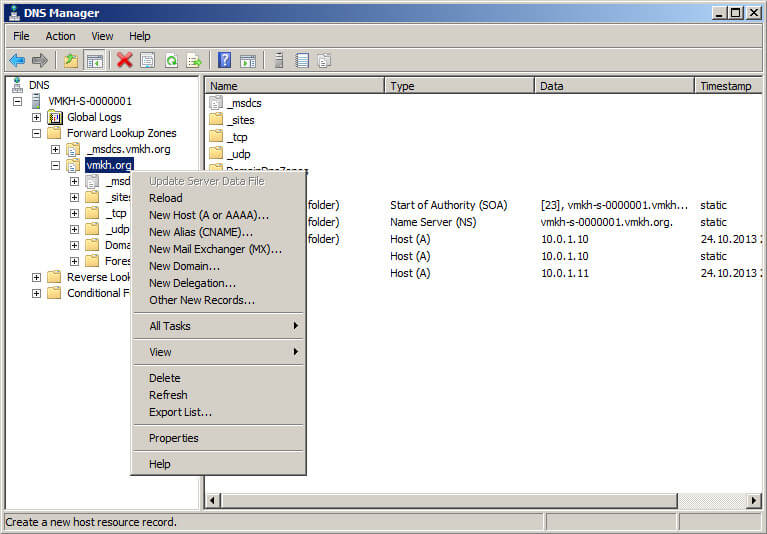Open the Help menu in menu bar
Viewport: 767px width, 534px height.
(x=139, y=36)
